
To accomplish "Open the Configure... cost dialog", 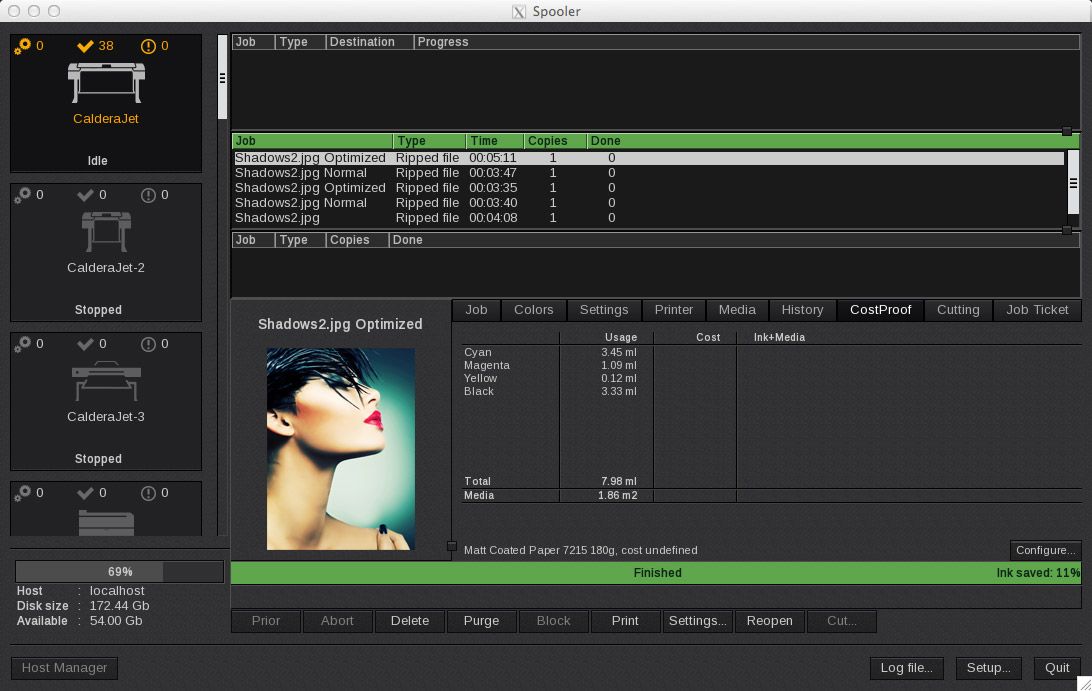I will pyautogui.click(x=1045, y=550).
